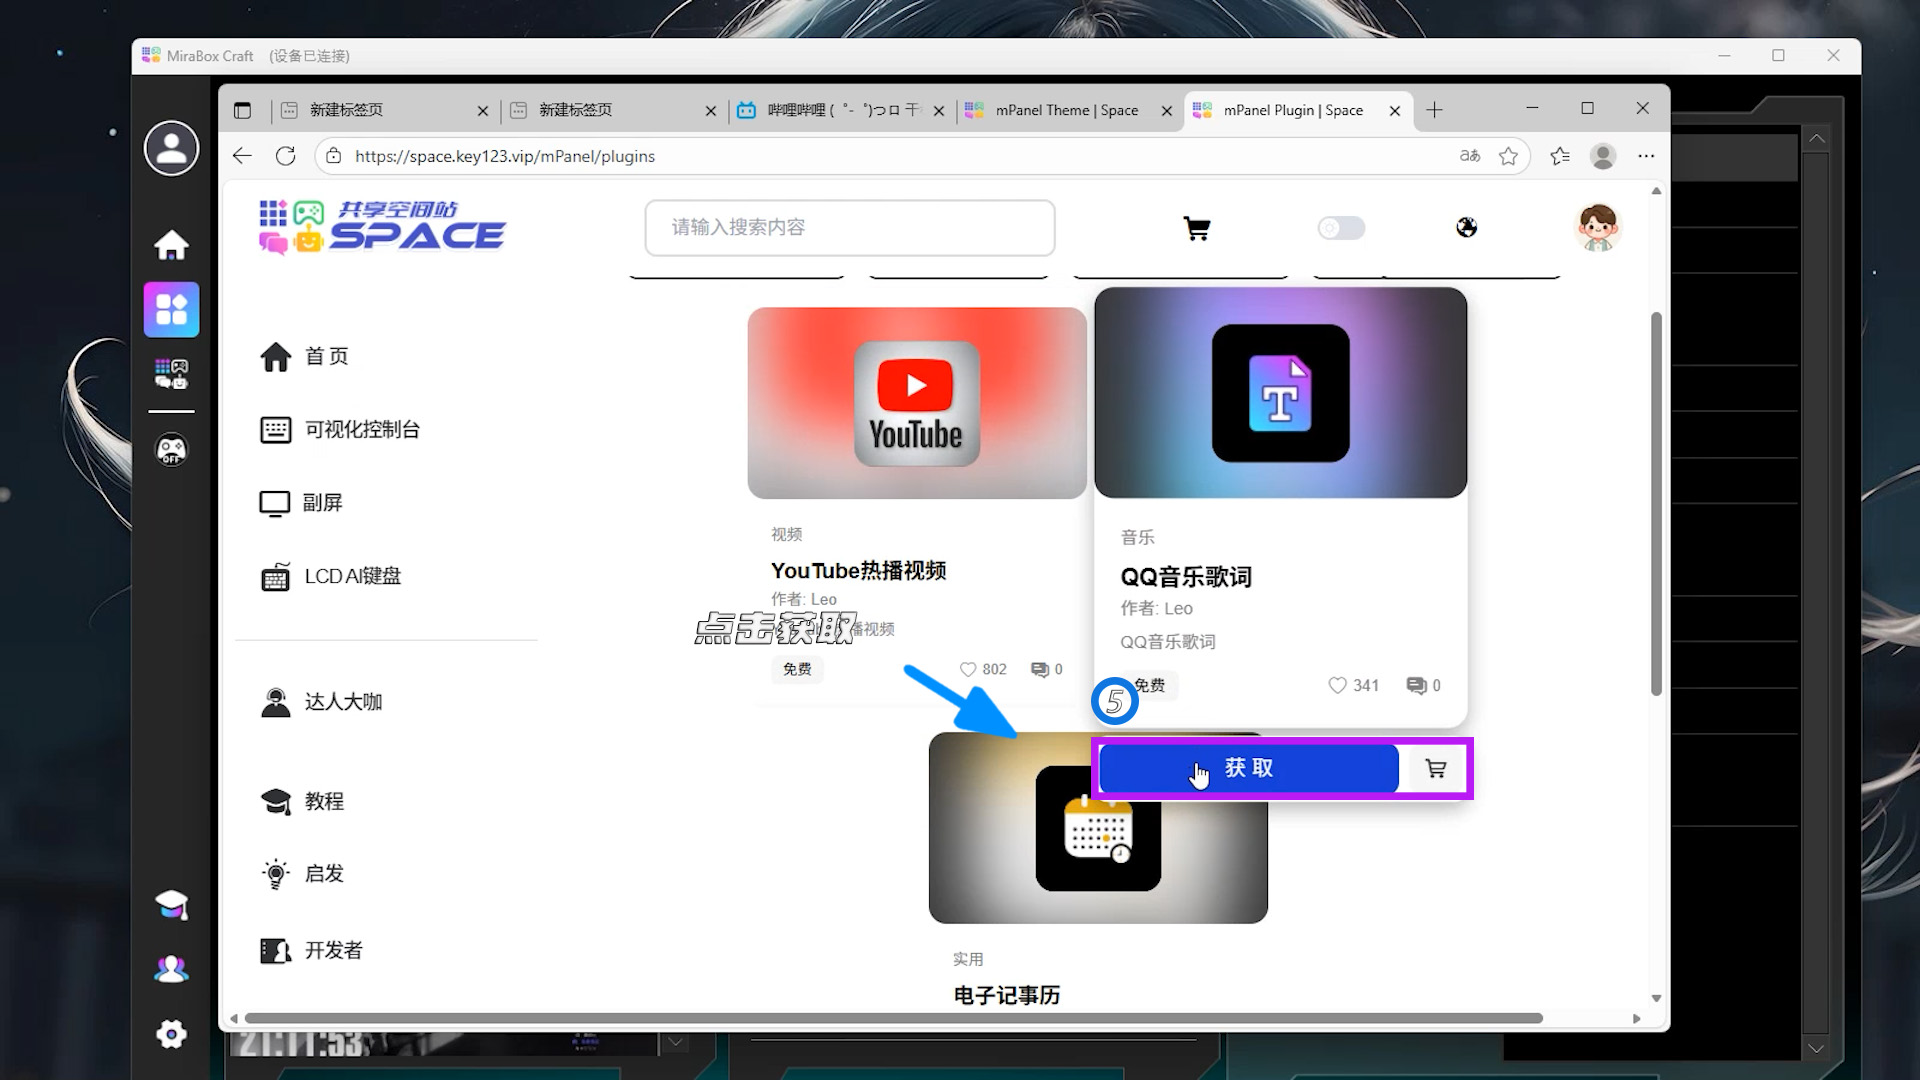
Task: Switch to the second 新建标签页 tab
Action: [x=613, y=110]
